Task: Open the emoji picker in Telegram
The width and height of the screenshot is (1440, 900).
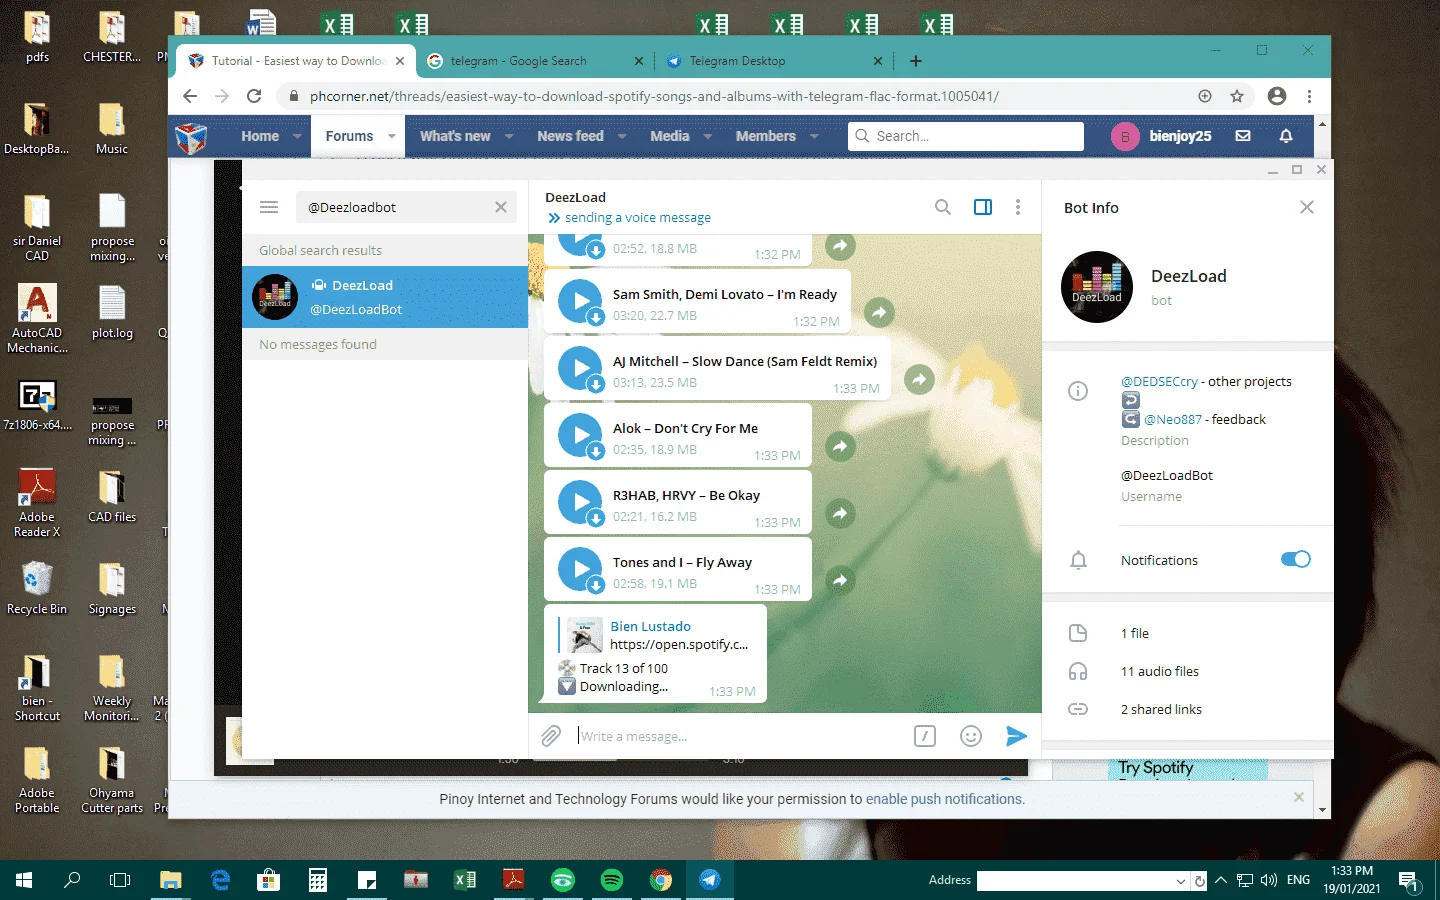Action: (970, 736)
